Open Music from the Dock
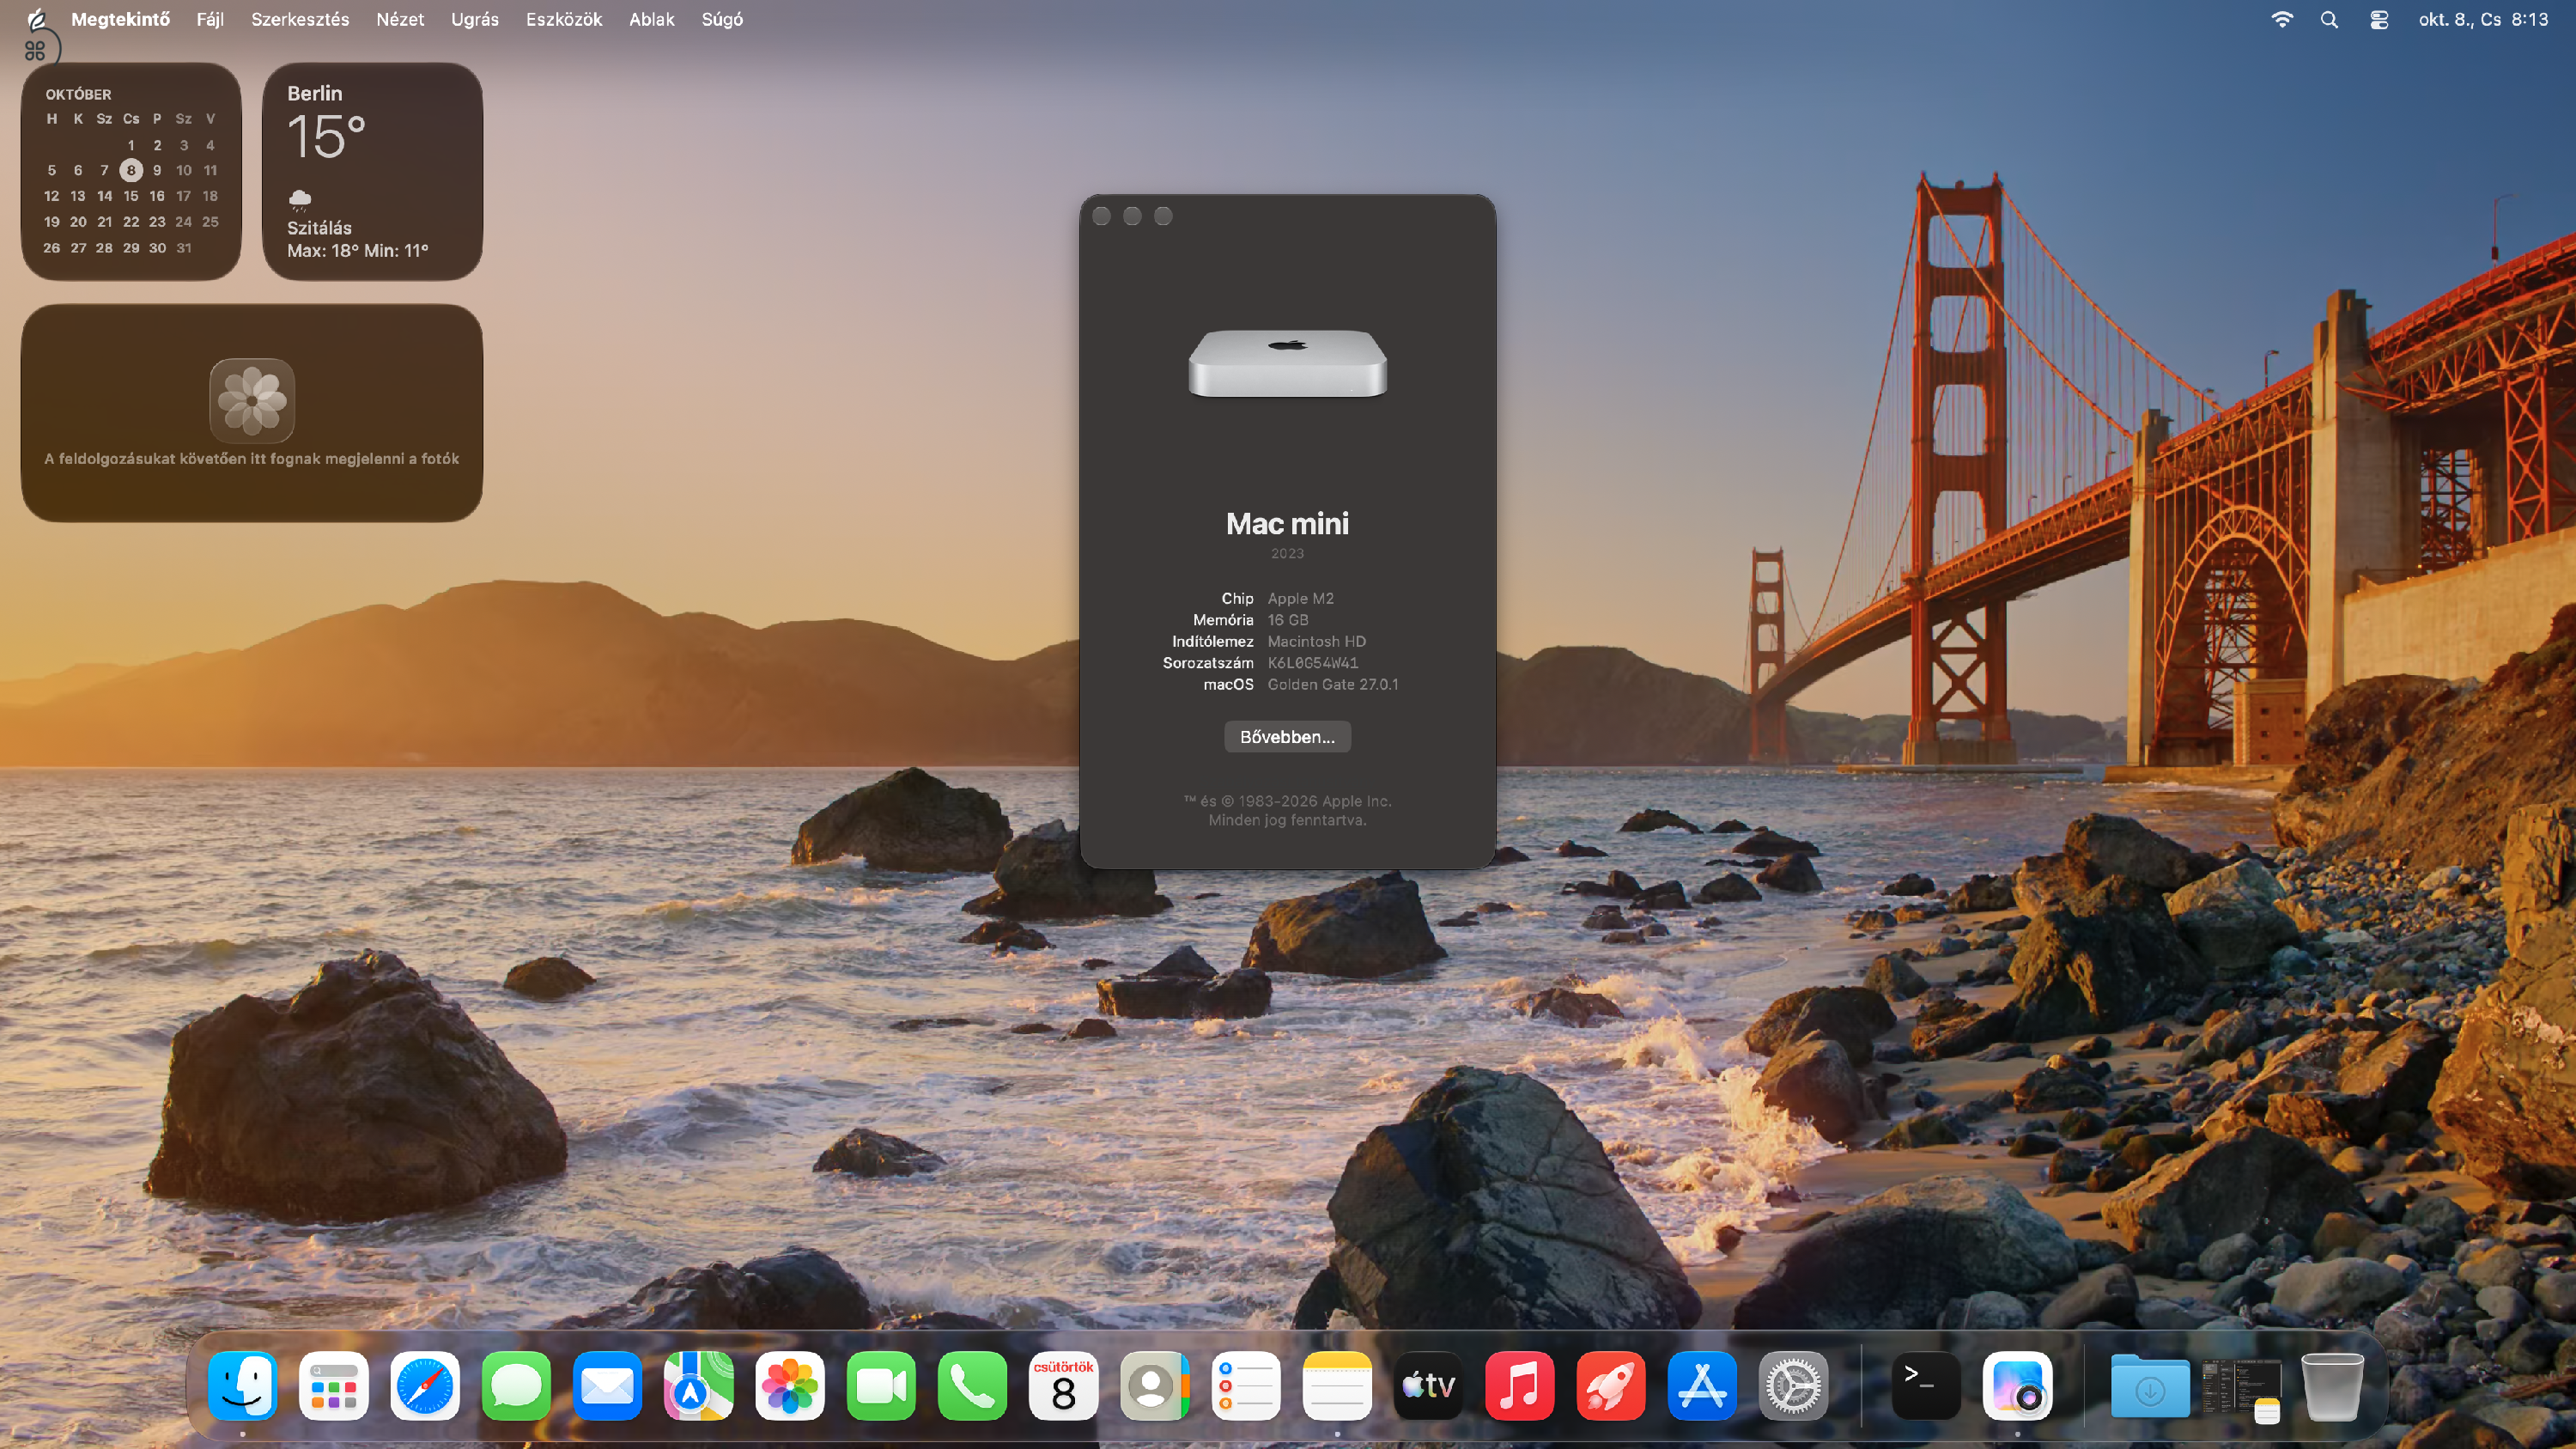Viewport: 2576px width, 1449px height. [1519, 1386]
